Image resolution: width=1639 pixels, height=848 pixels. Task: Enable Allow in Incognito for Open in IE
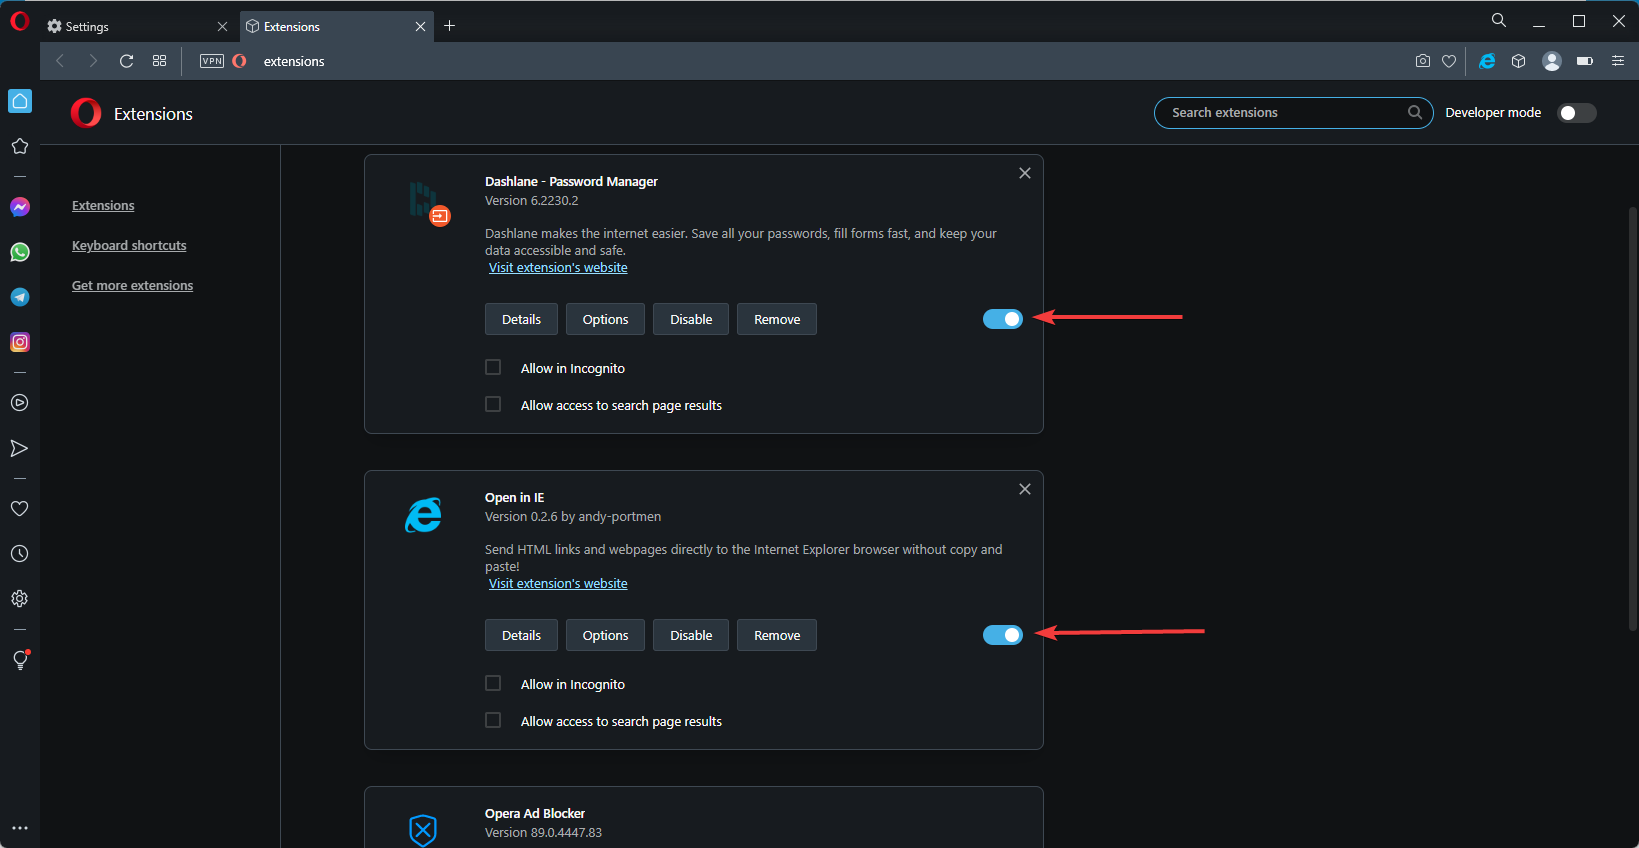click(x=493, y=683)
